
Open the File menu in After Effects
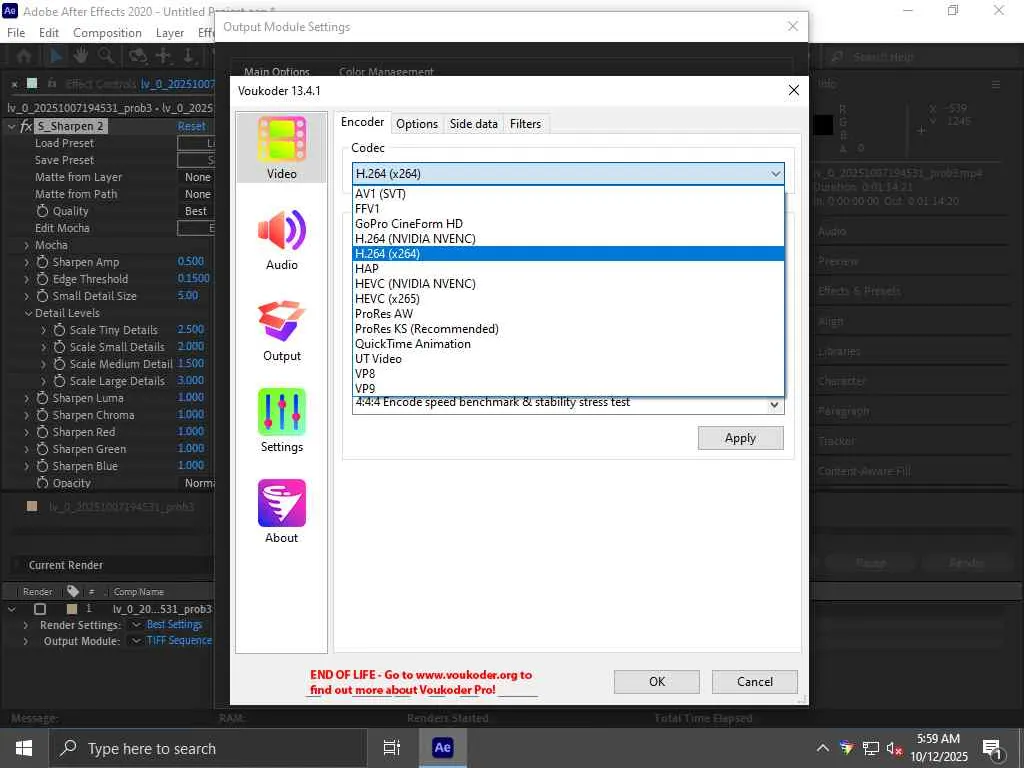pos(16,33)
